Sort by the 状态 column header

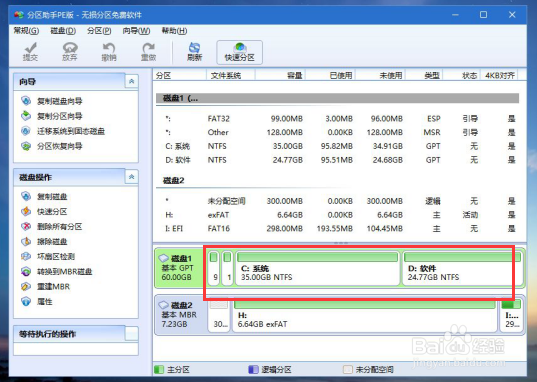tap(462, 75)
